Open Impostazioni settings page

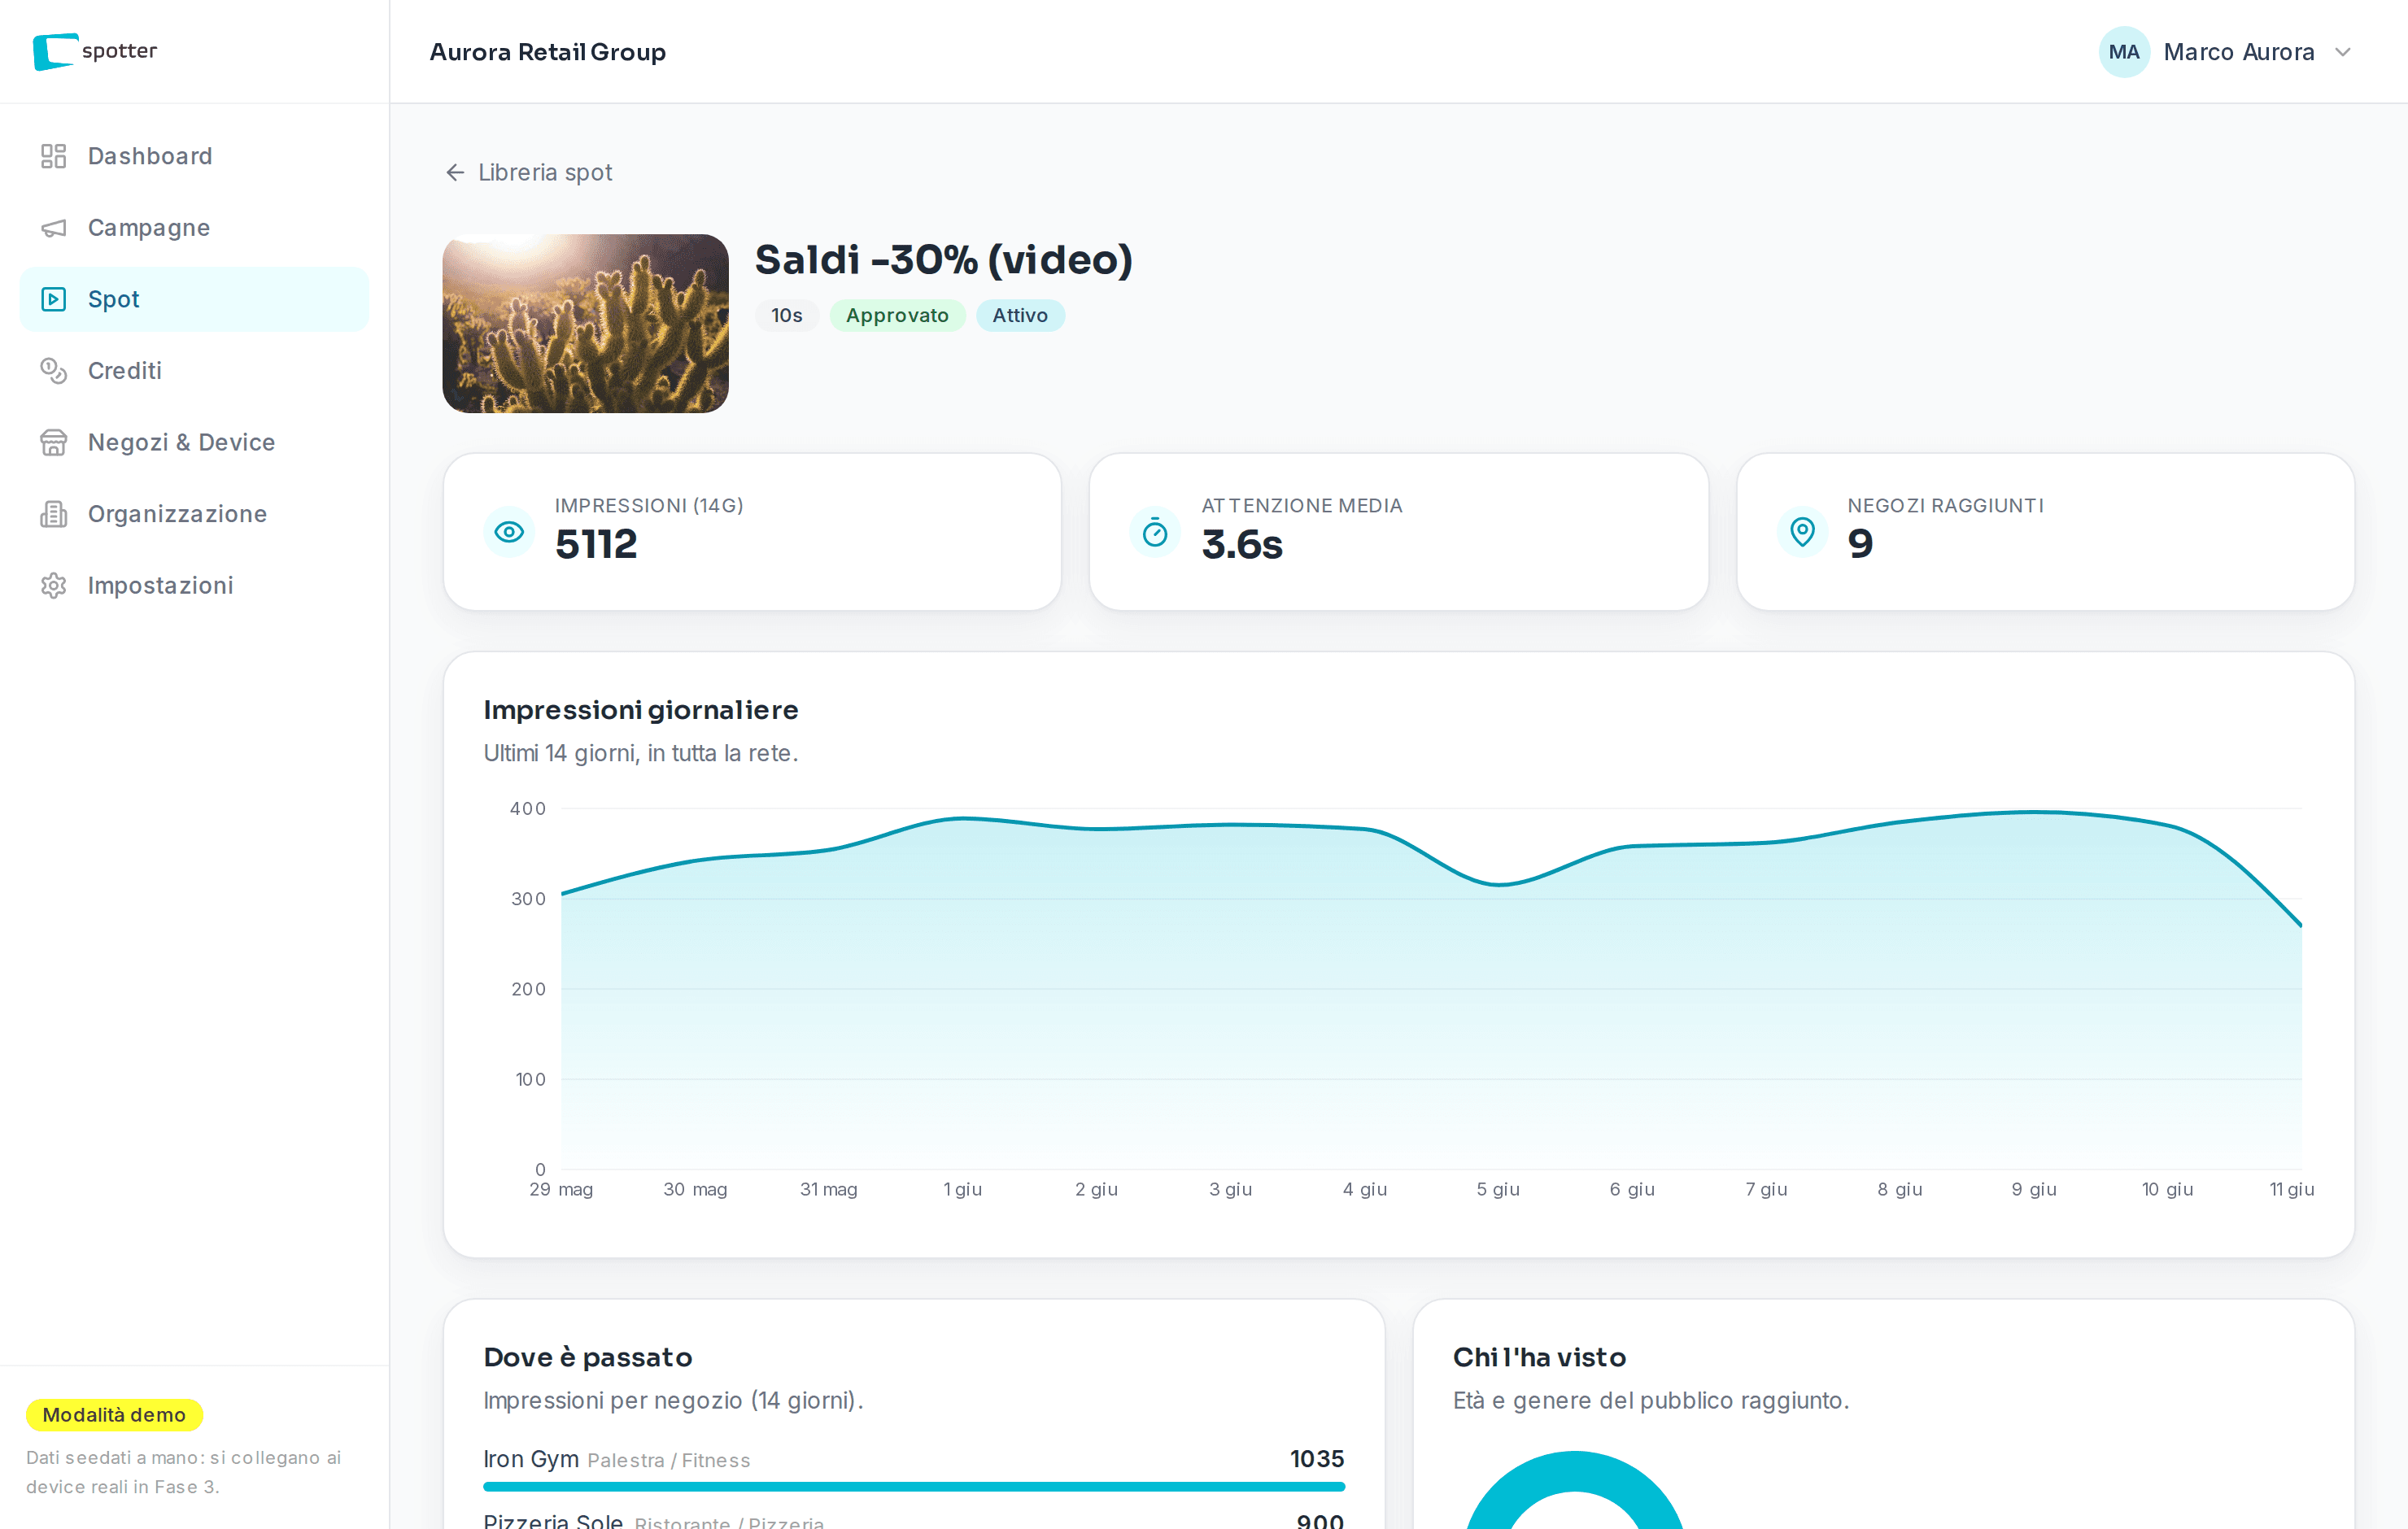click(x=194, y=585)
